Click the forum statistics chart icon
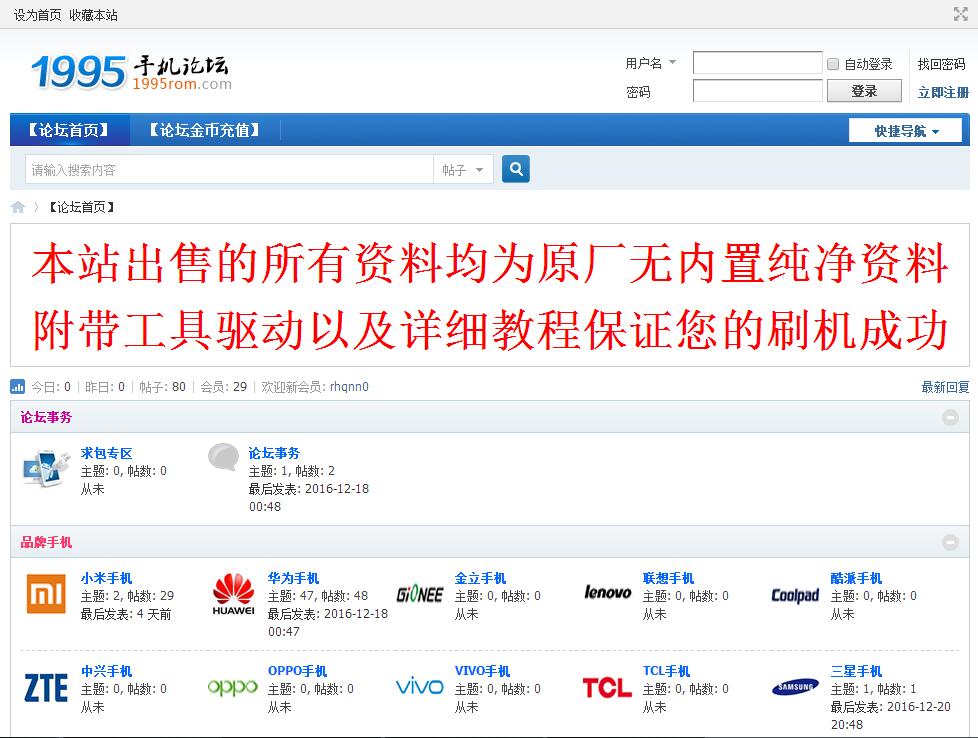978x738 pixels. (x=17, y=387)
